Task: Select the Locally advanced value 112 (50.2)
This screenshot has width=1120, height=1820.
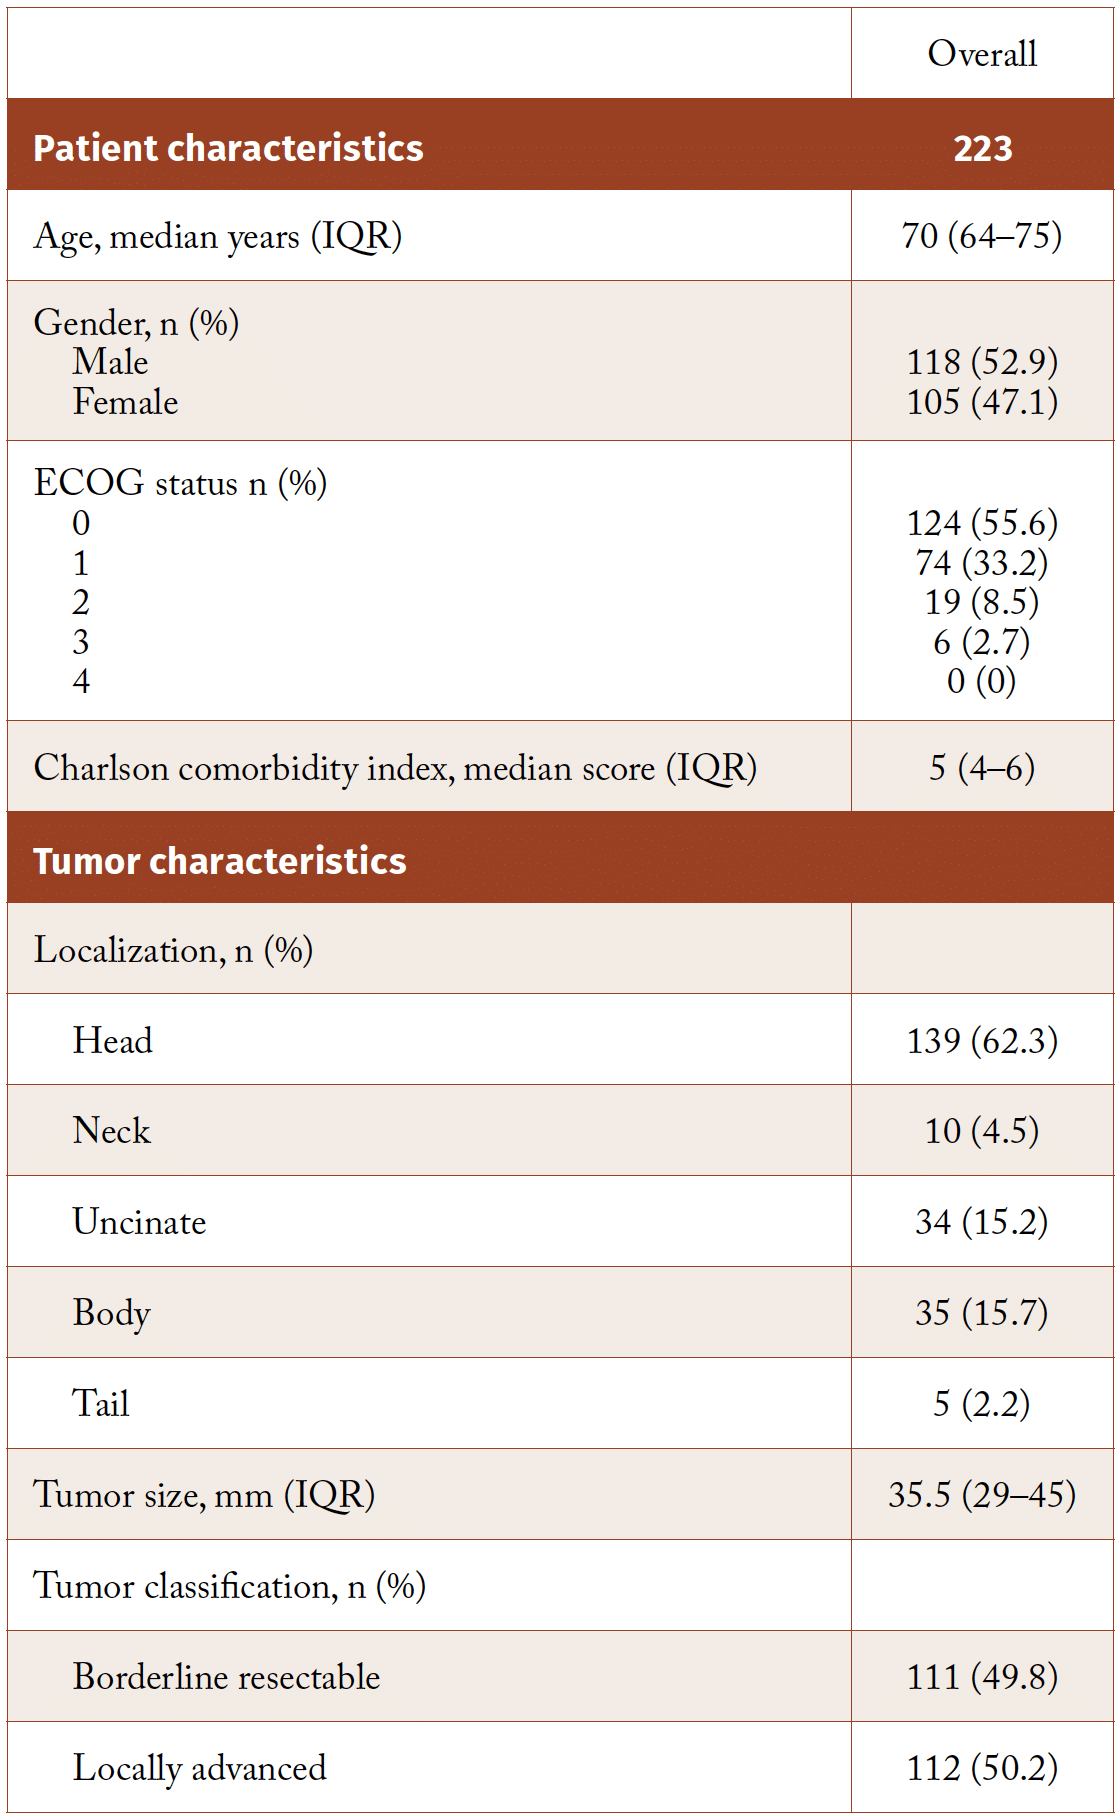Action: [x=982, y=1768]
